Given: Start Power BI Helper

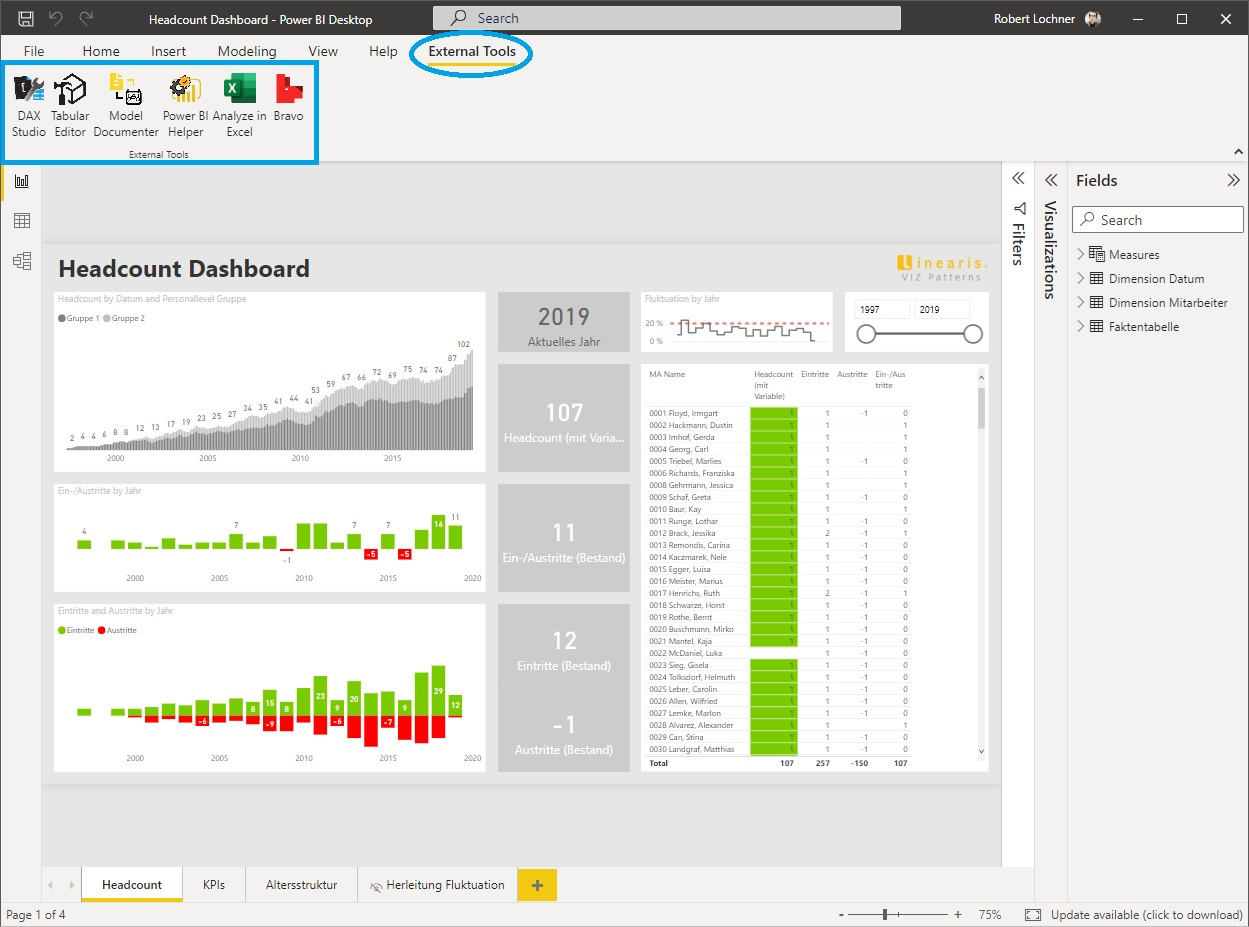Looking at the screenshot, I should click(184, 103).
